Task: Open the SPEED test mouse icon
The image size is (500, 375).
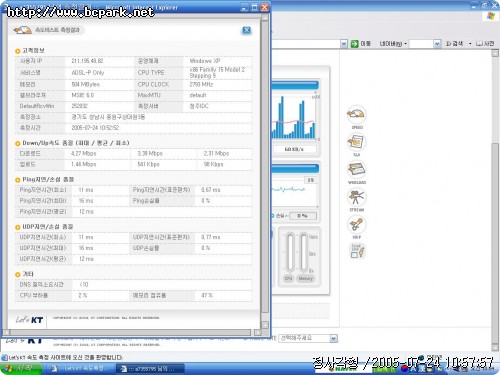Action: pyautogui.click(x=356, y=115)
